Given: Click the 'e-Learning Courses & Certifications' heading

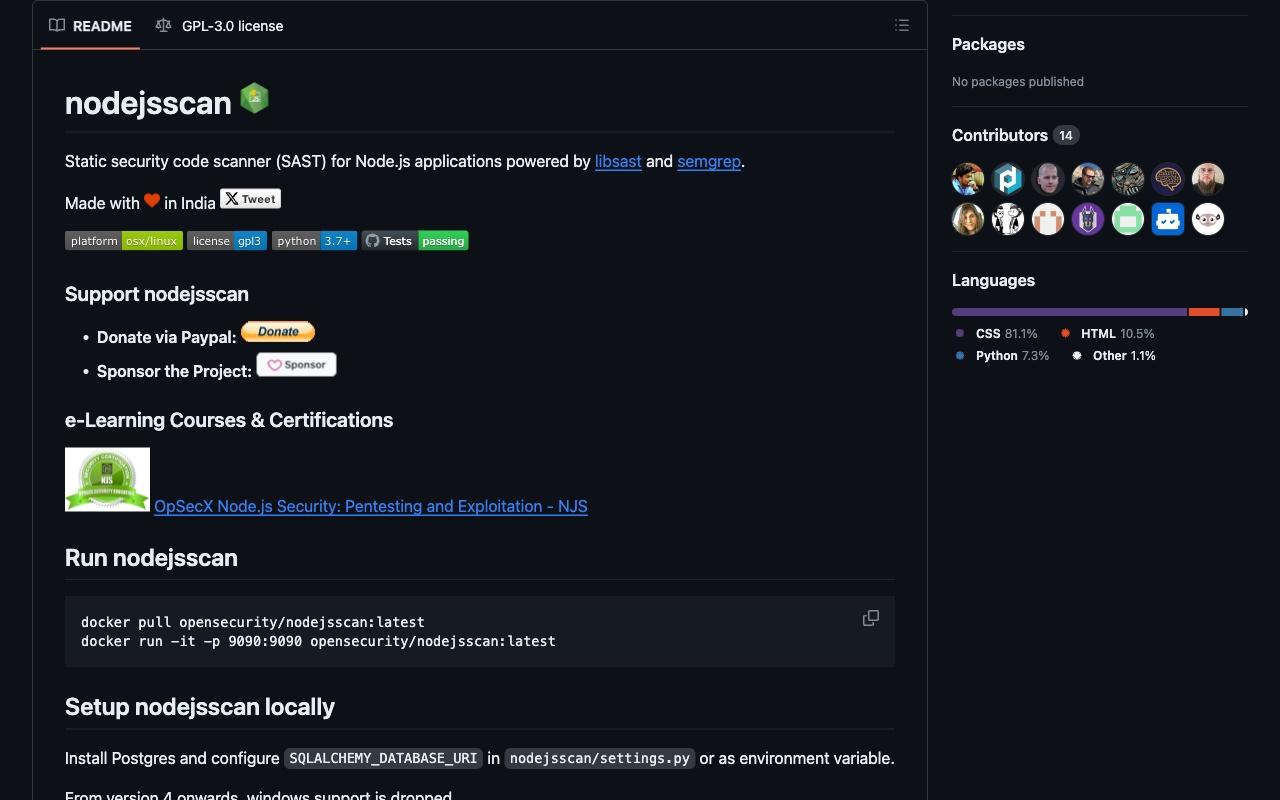Looking at the screenshot, I should (x=229, y=420).
